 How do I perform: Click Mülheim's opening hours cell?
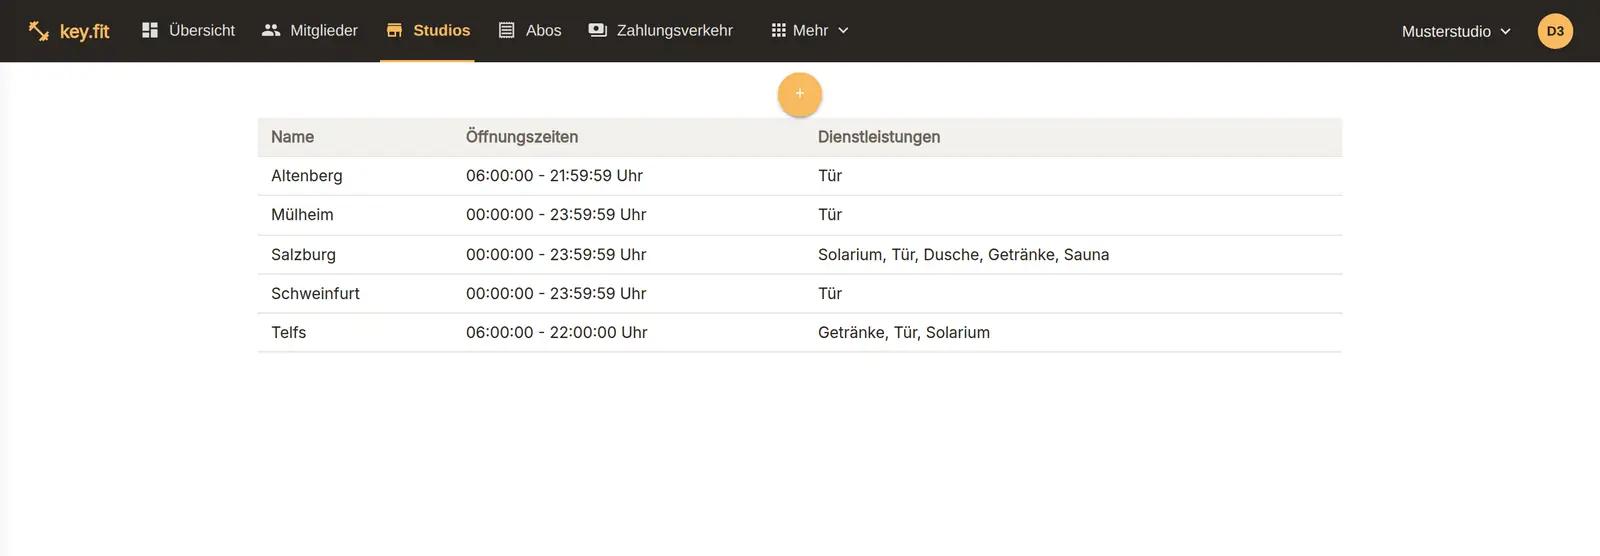(556, 215)
